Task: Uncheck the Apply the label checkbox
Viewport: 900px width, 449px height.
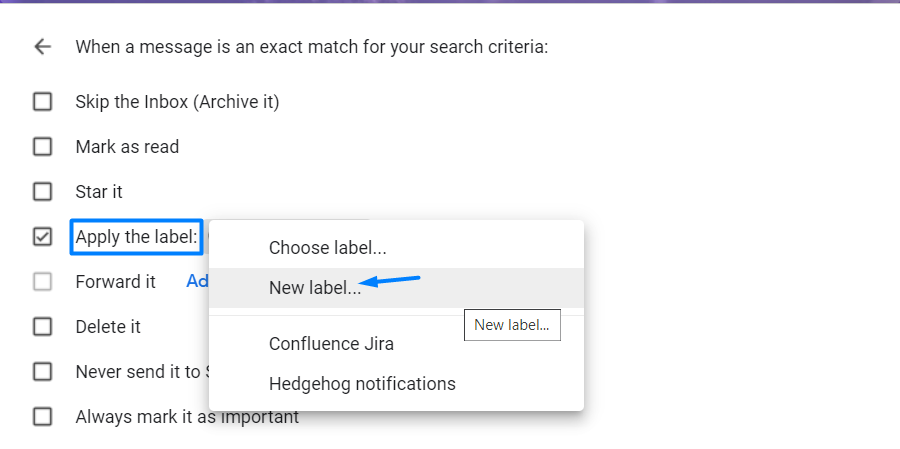Action: click(42, 237)
